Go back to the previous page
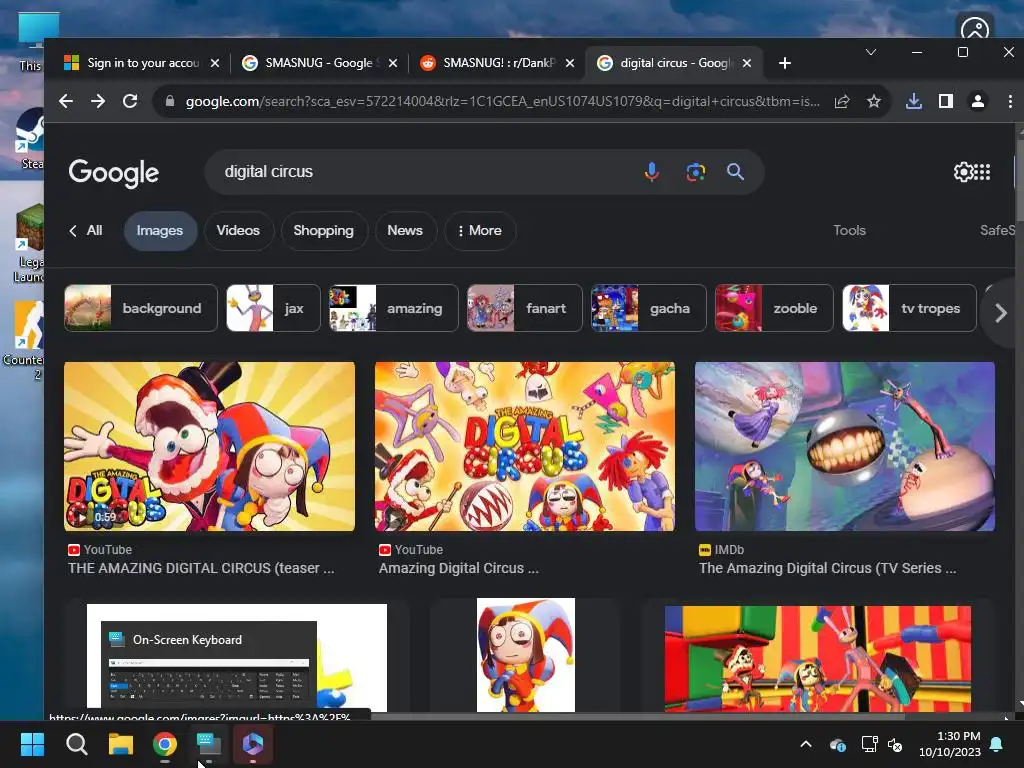Screen dimensions: 1024x768 pos(66,101)
